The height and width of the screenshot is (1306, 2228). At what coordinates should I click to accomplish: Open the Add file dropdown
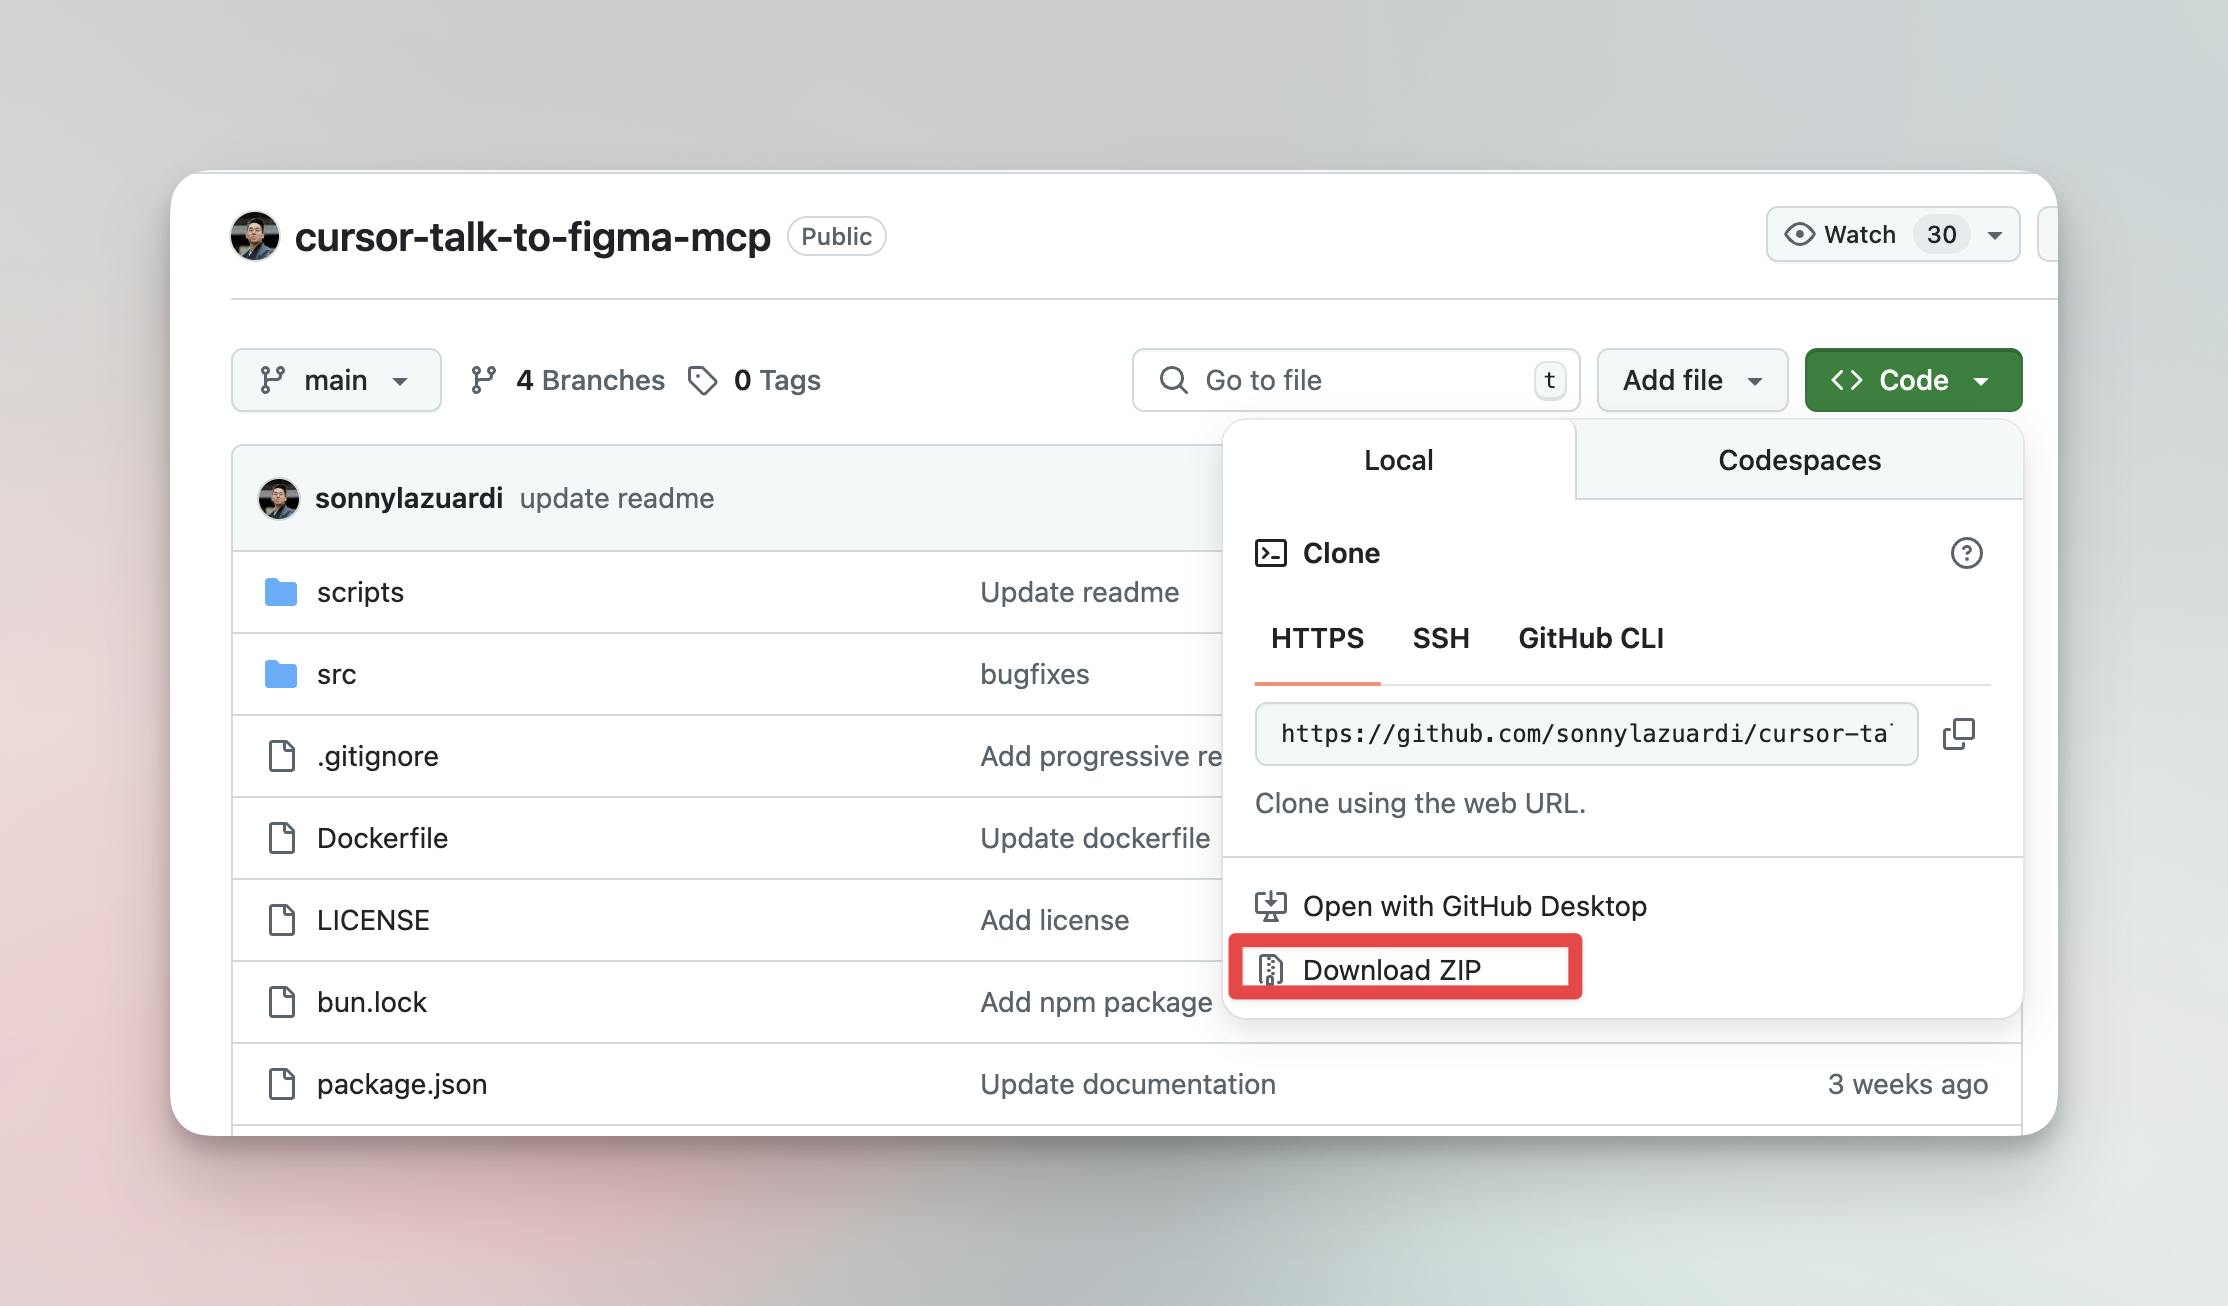coord(1692,380)
